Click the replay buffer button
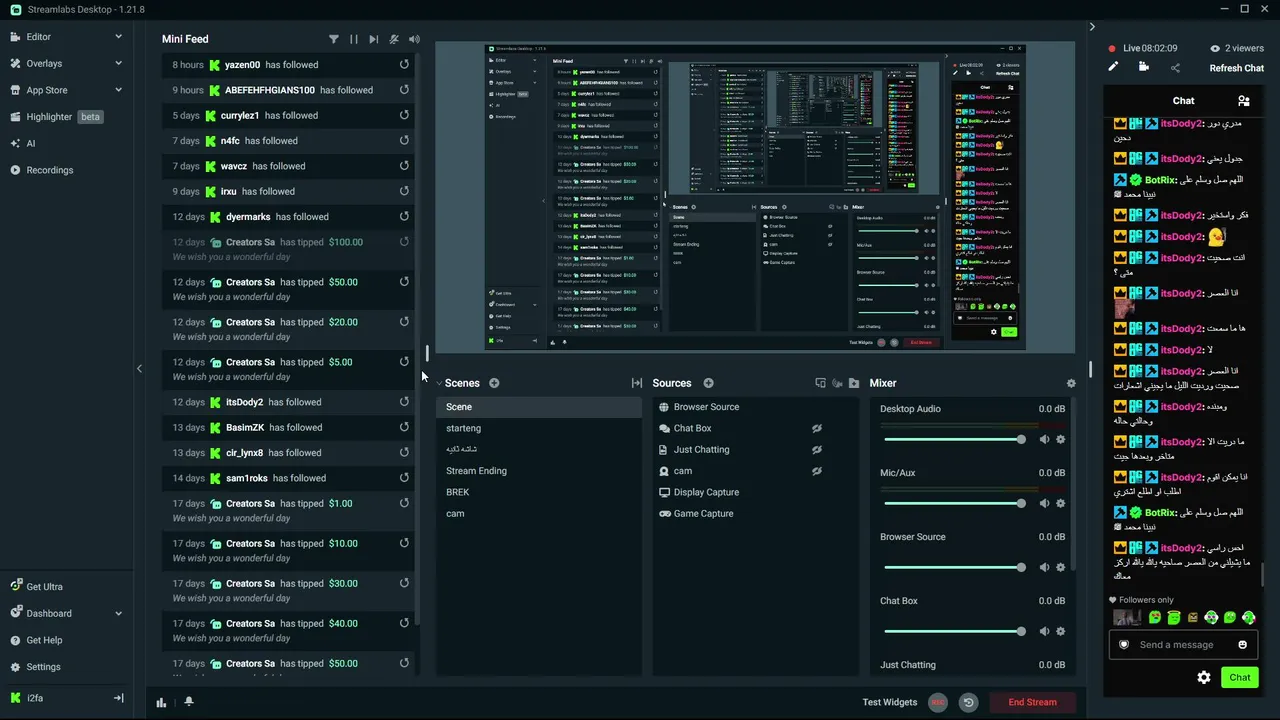This screenshot has width=1280, height=720. [968, 702]
